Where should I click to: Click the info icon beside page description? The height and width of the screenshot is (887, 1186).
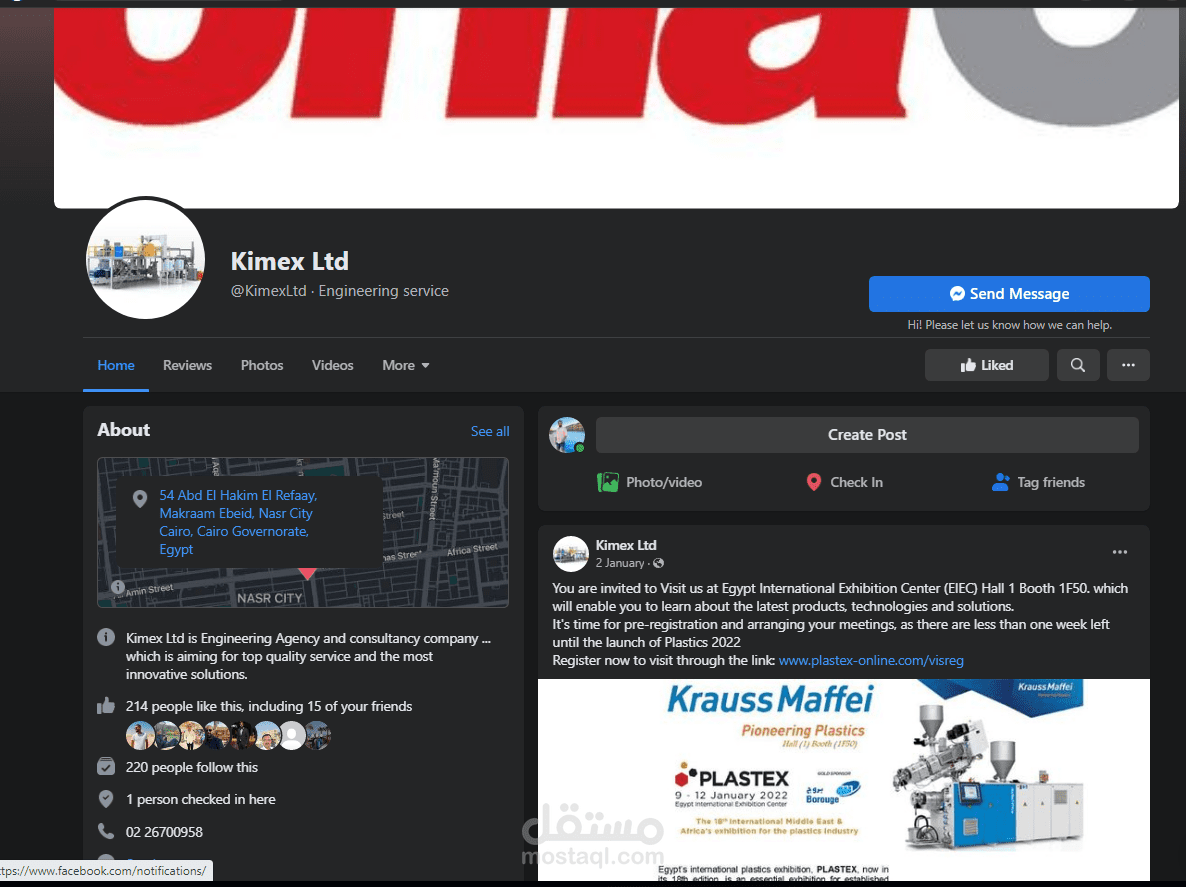pyautogui.click(x=106, y=637)
